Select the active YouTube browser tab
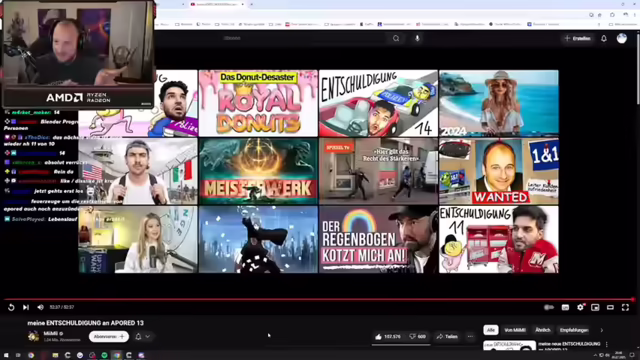The width and height of the screenshot is (640, 360). tap(216, 4)
